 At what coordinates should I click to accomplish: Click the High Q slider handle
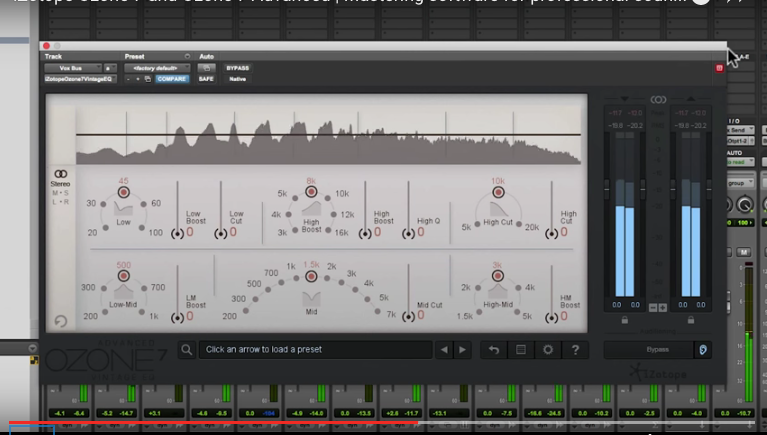click(408, 234)
